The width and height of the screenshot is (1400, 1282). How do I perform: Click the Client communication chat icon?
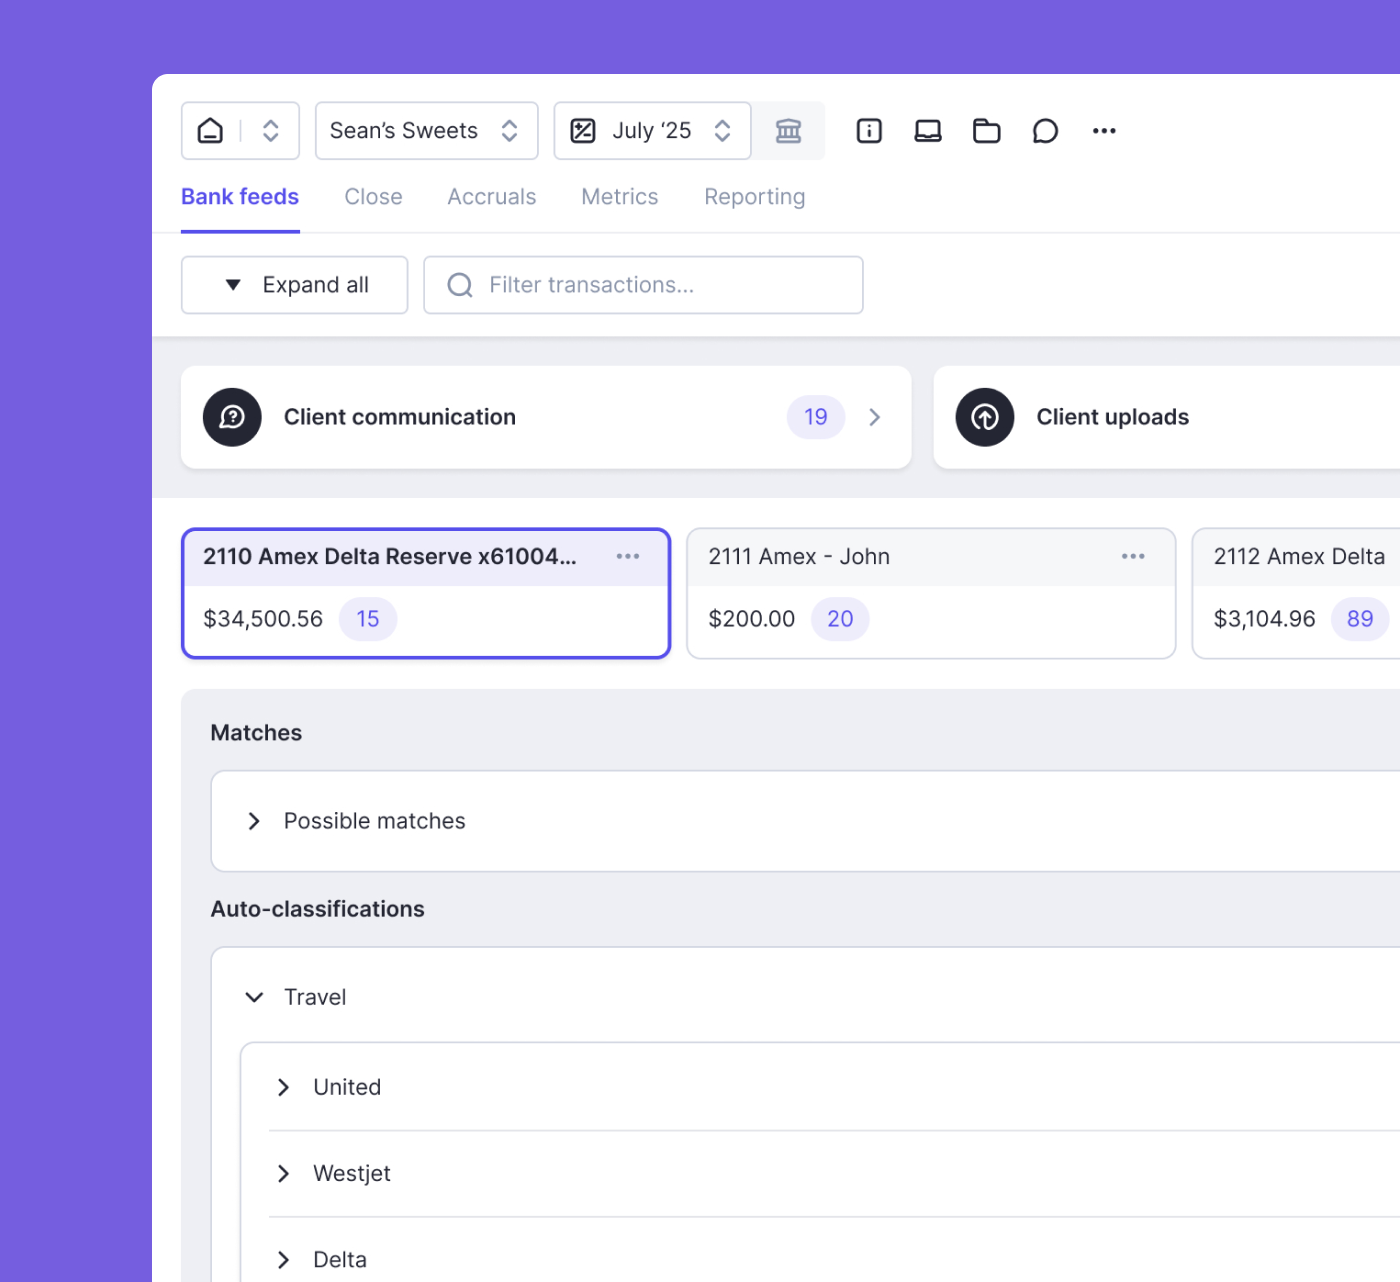[232, 417]
